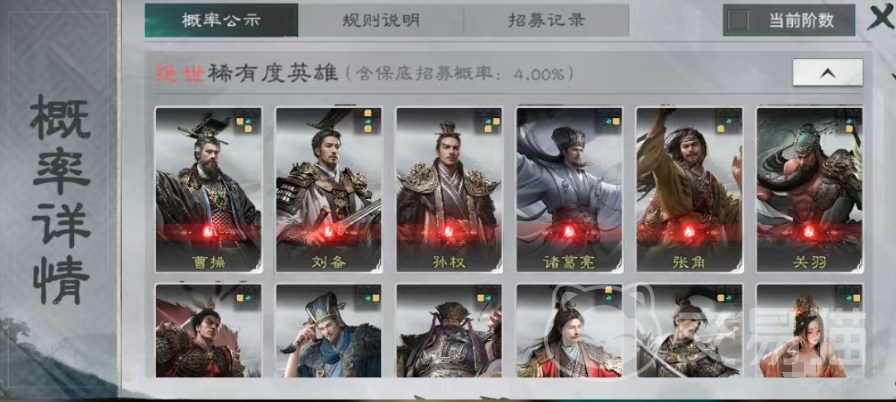Select the 概率公示 tab
The image size is (896, 402).
221,21
